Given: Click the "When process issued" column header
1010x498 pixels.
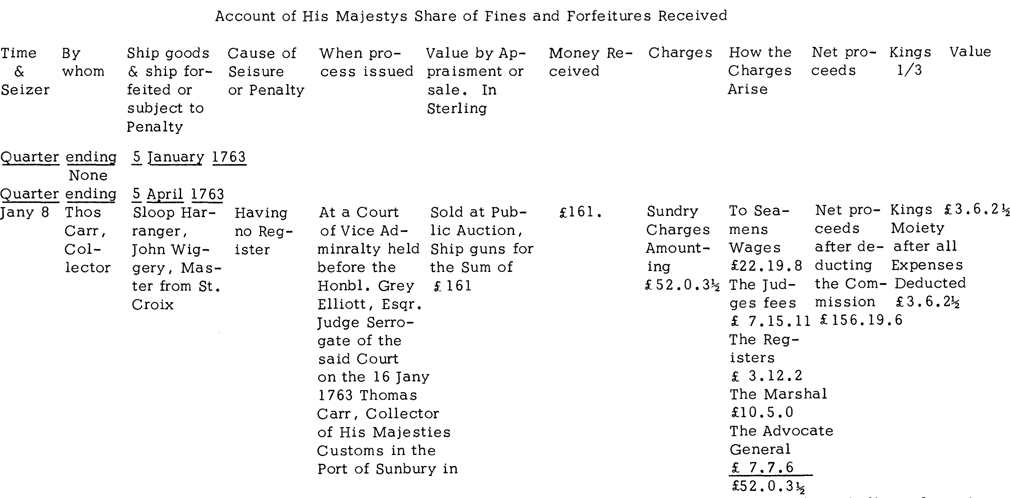Looking at the screenshot, I should tap(365, 62).
